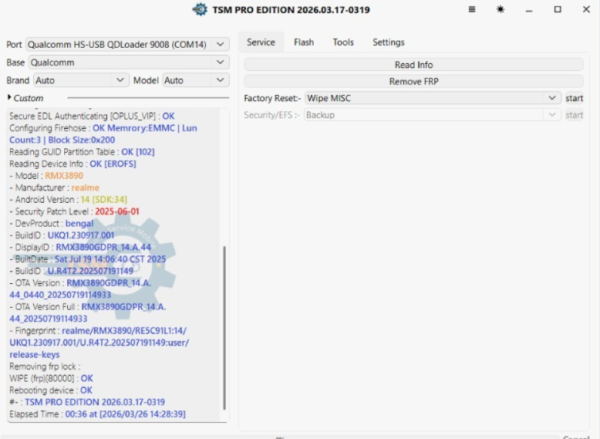Image resolution: width=600 pixels, height=439 pixels.
Task: Click Reading Device Info OK [EROFS] line
Action: (x=73, y=164)
